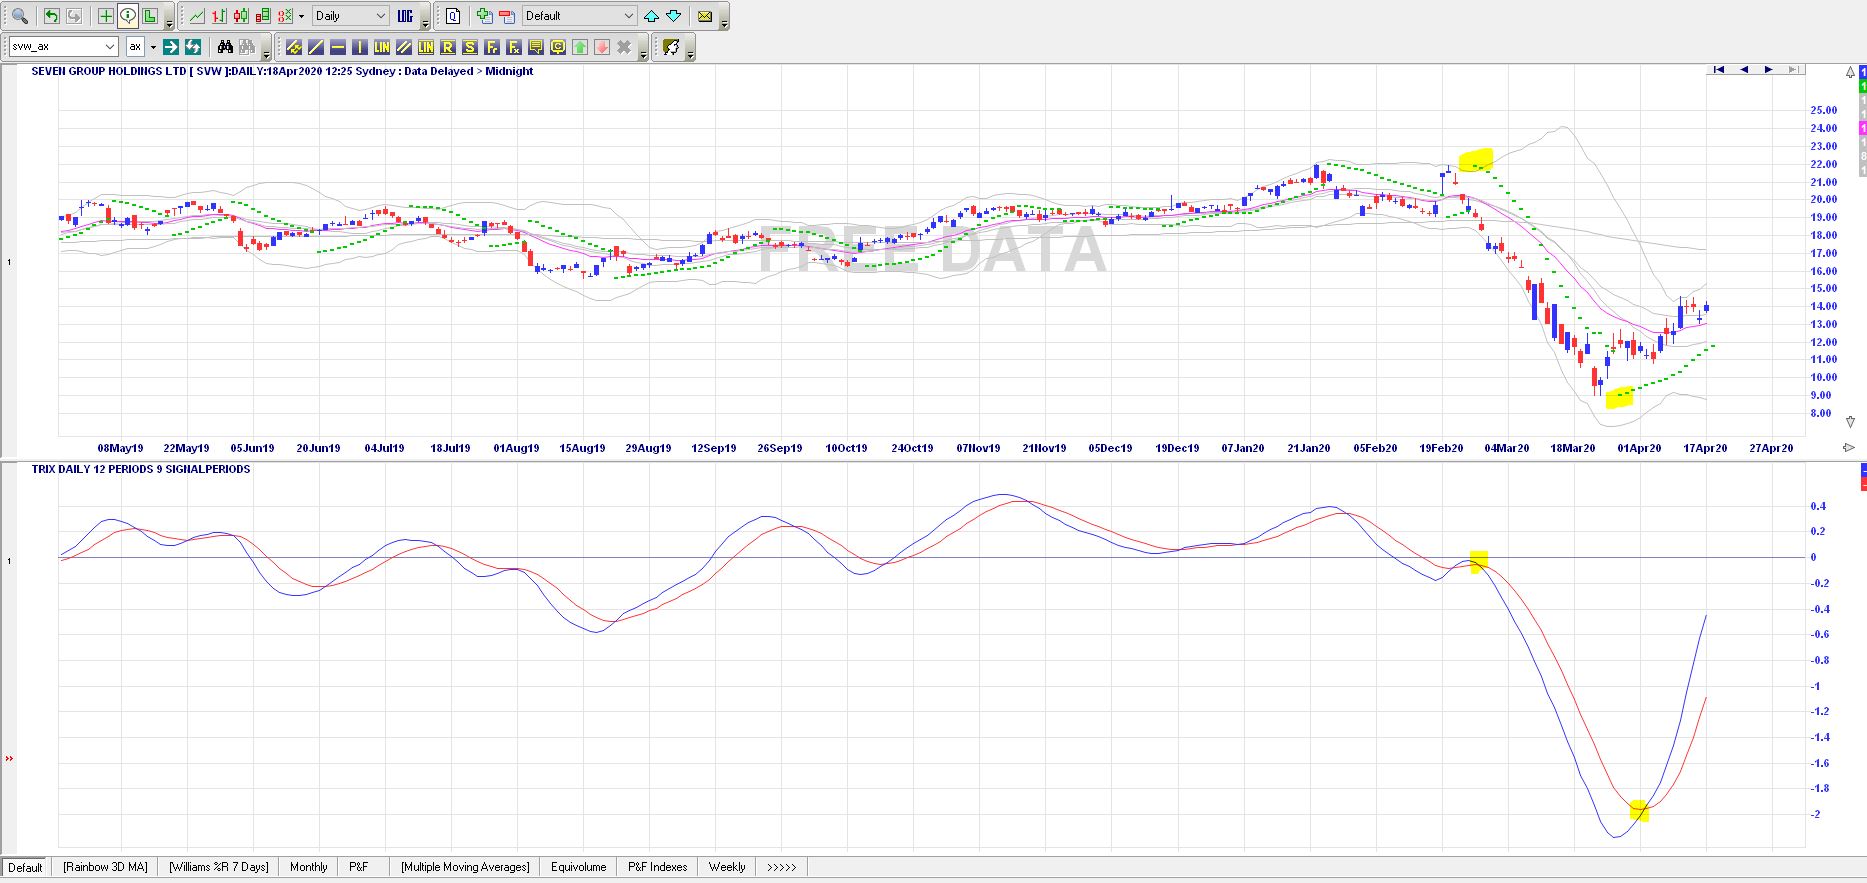Click the teal refresh arrows icon
Viewport: 1867px width, 883px height.
click(193, 47)
